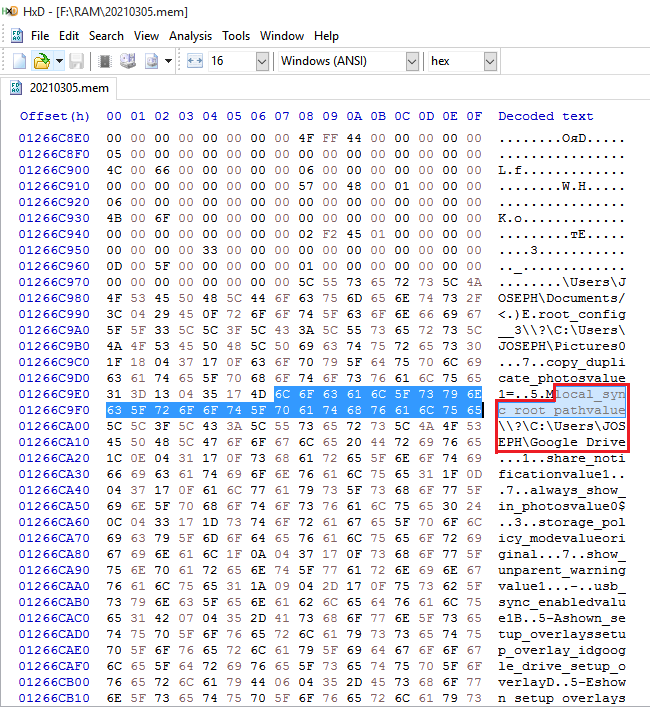
Task: Switch to the 20210305.mem tab
Action: (x=59, y=87)
